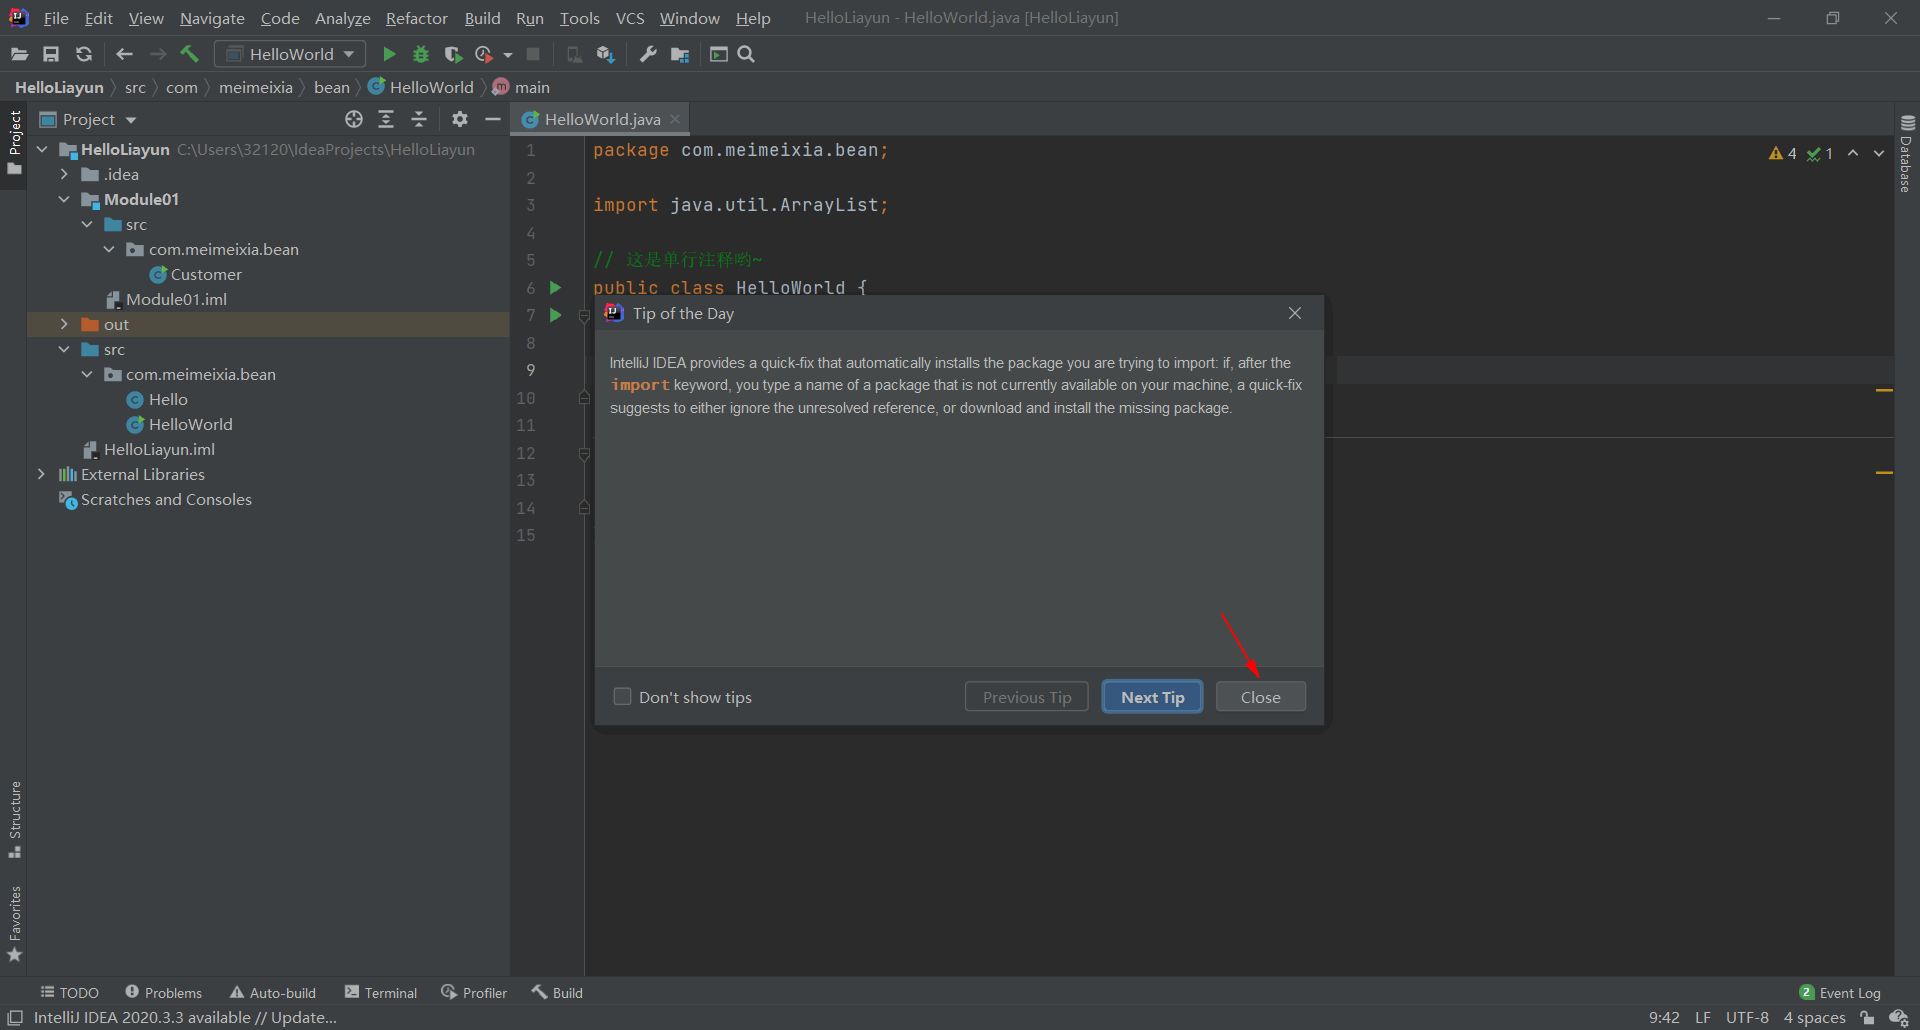Open the Profiler tool tab
1920x1030 pixels.
pos(474,992)
